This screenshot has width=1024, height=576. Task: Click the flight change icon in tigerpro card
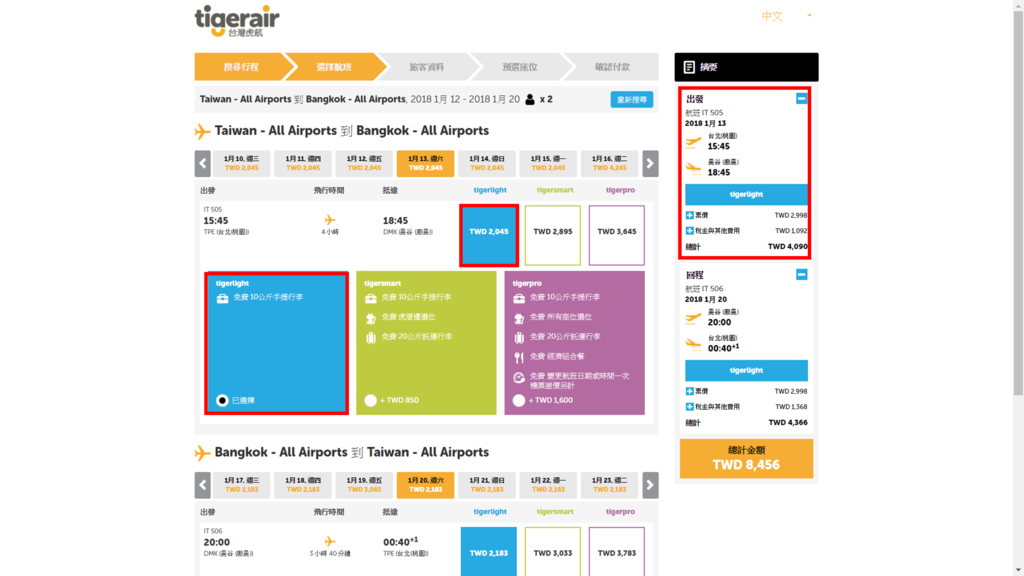click(x=519, y=377)
